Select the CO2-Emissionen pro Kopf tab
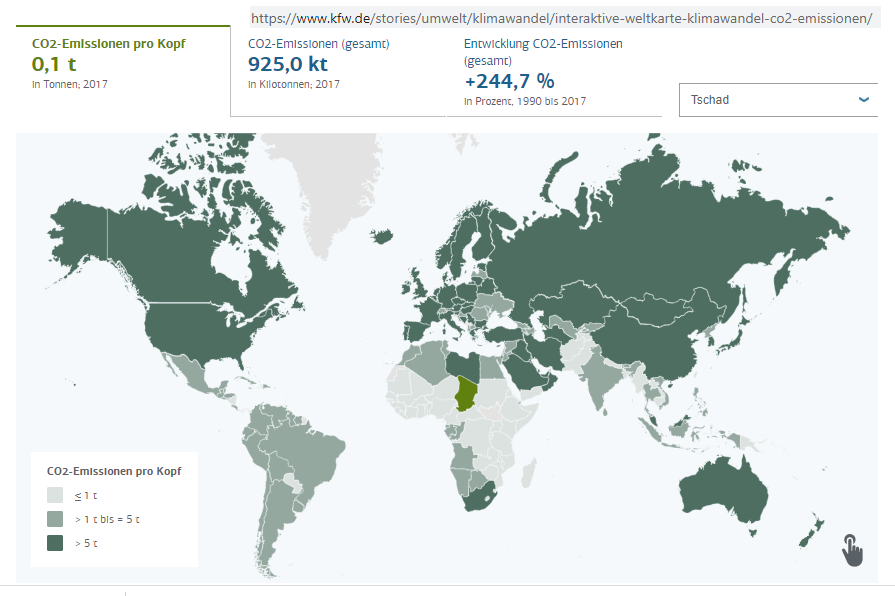Image resolution: width=895 pixels, height=596 pixels. pyautogui.click(x=123, y=64)
